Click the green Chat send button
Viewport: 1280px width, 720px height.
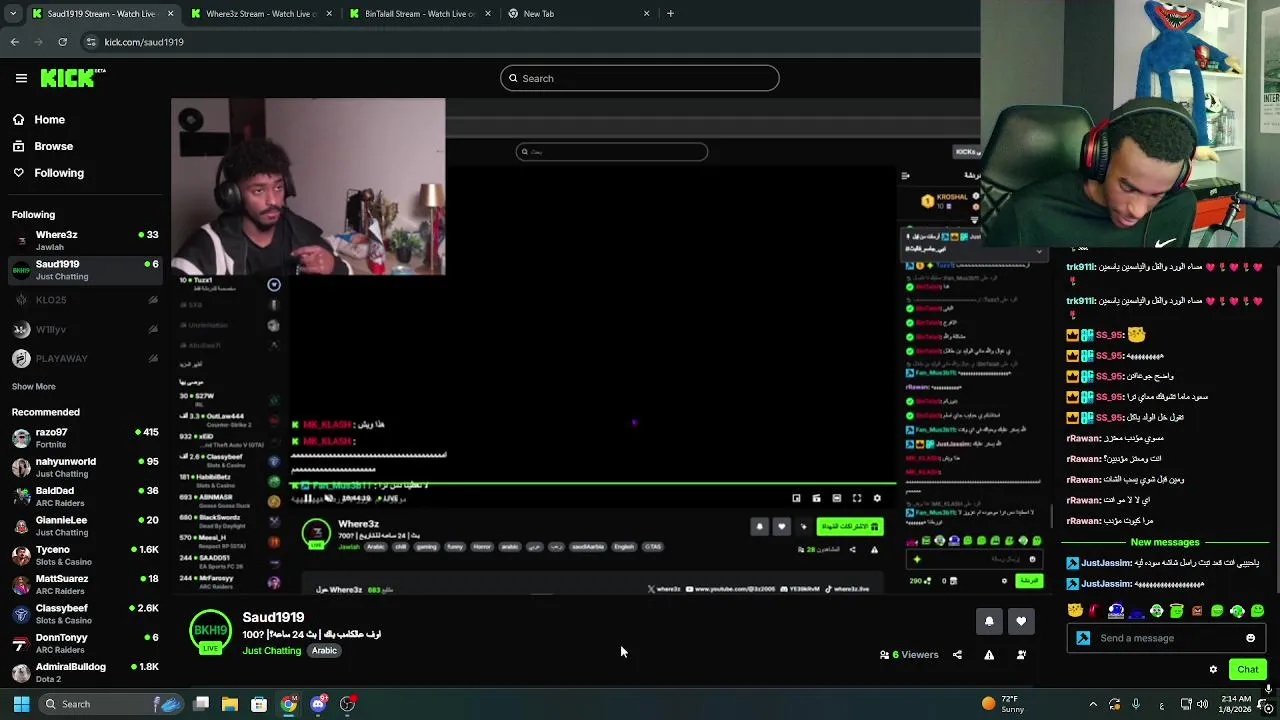click(x=1248, y=670)
